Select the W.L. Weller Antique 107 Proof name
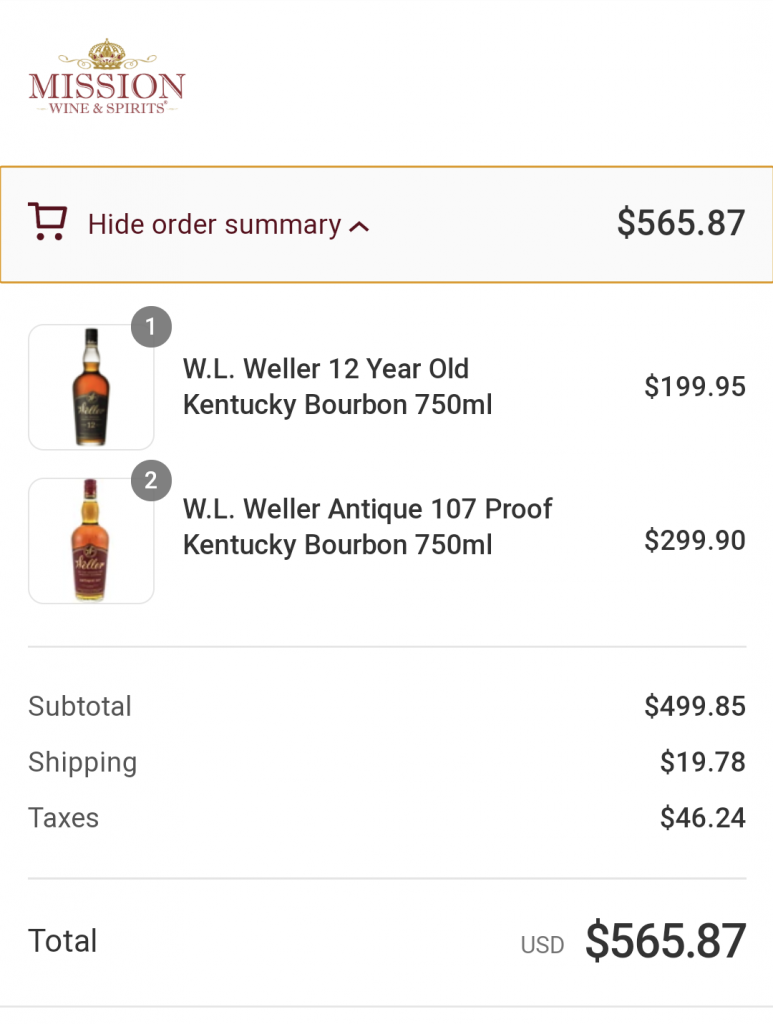 tap(367, 527)
